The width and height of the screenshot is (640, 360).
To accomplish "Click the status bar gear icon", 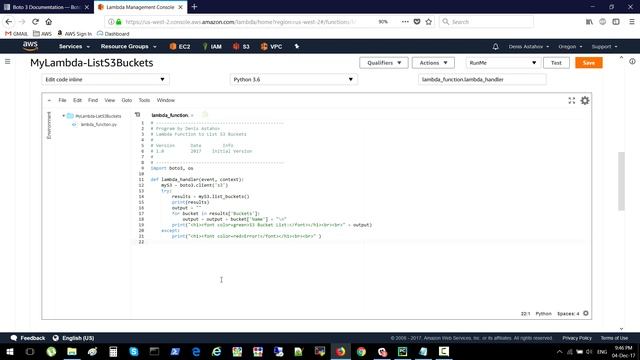I will 586,313.
